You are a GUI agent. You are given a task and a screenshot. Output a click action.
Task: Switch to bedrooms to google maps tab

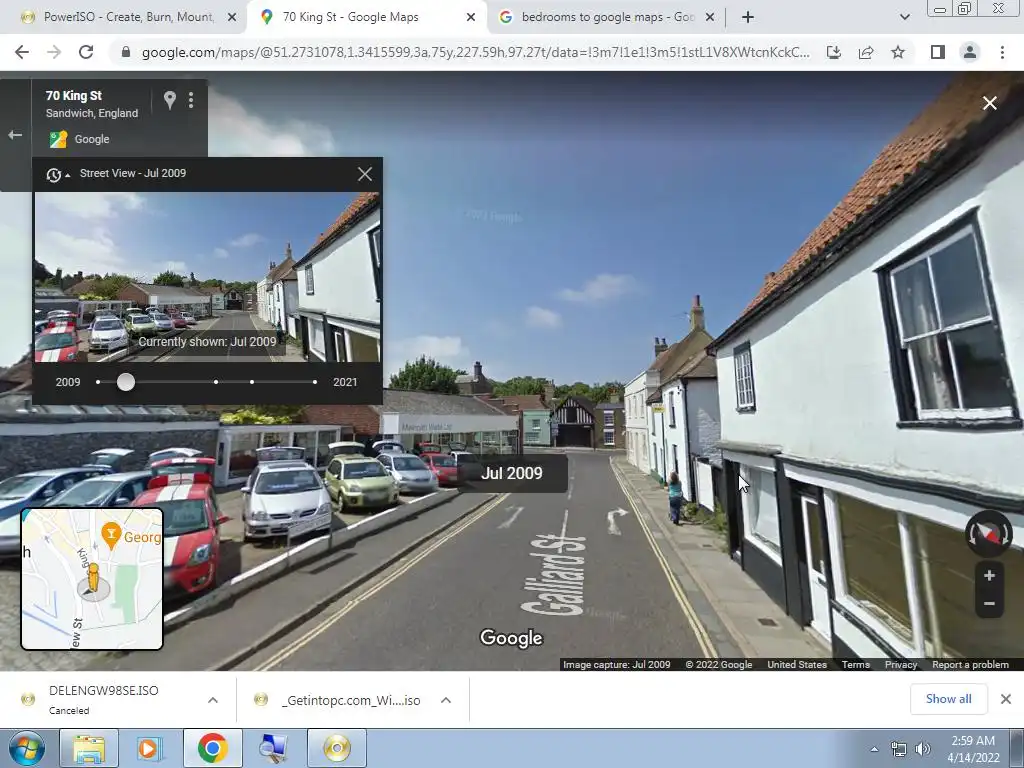608,17
